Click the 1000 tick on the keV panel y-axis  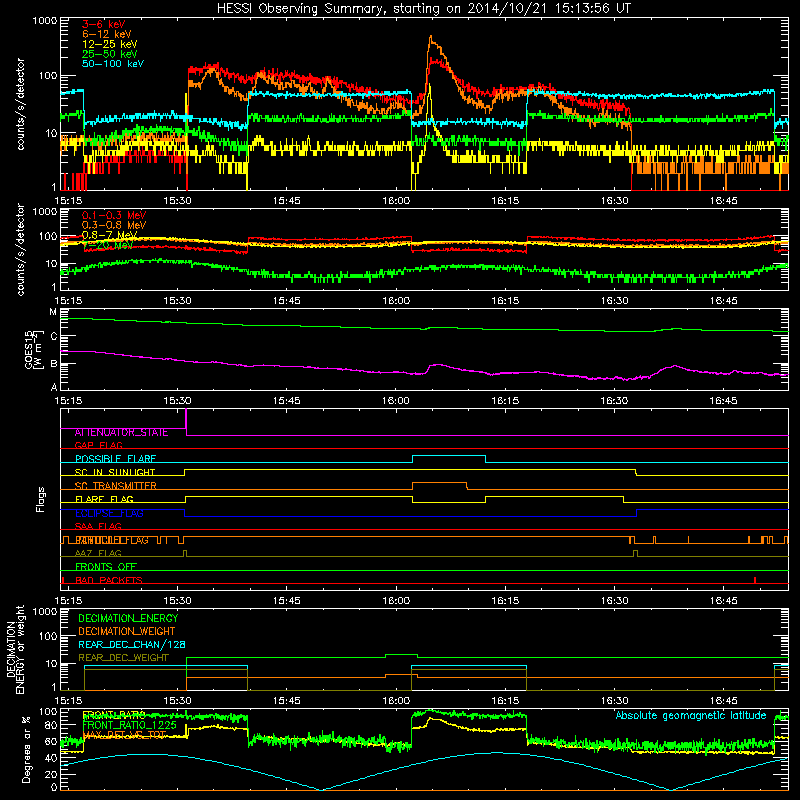click(x=45, y=21)
